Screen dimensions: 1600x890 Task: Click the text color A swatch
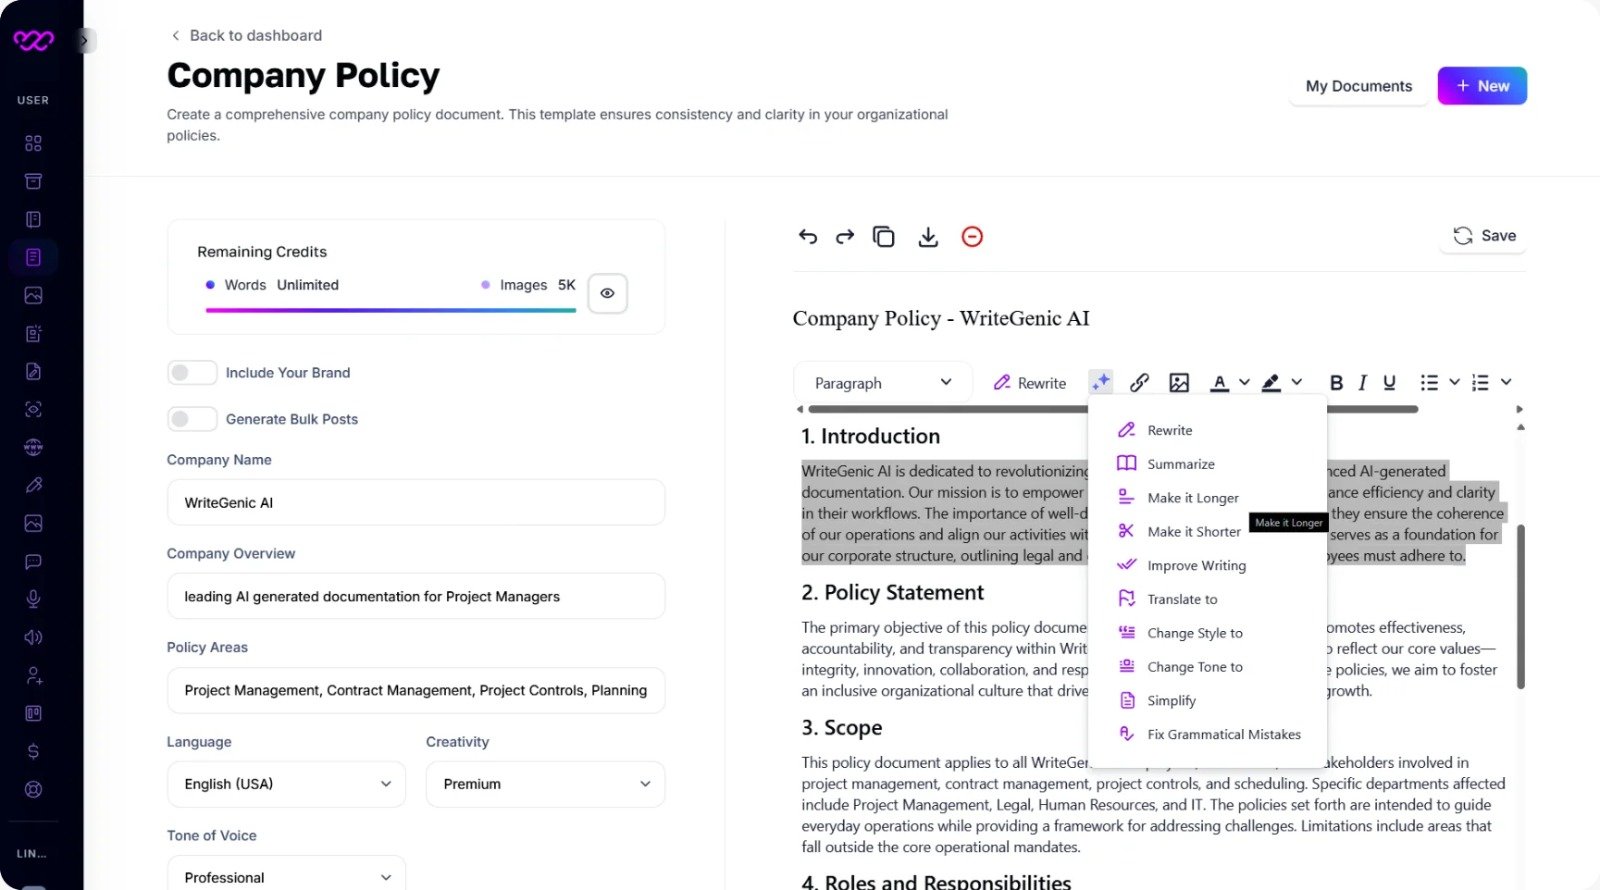pyautogui.click(x=1219, y=382)
